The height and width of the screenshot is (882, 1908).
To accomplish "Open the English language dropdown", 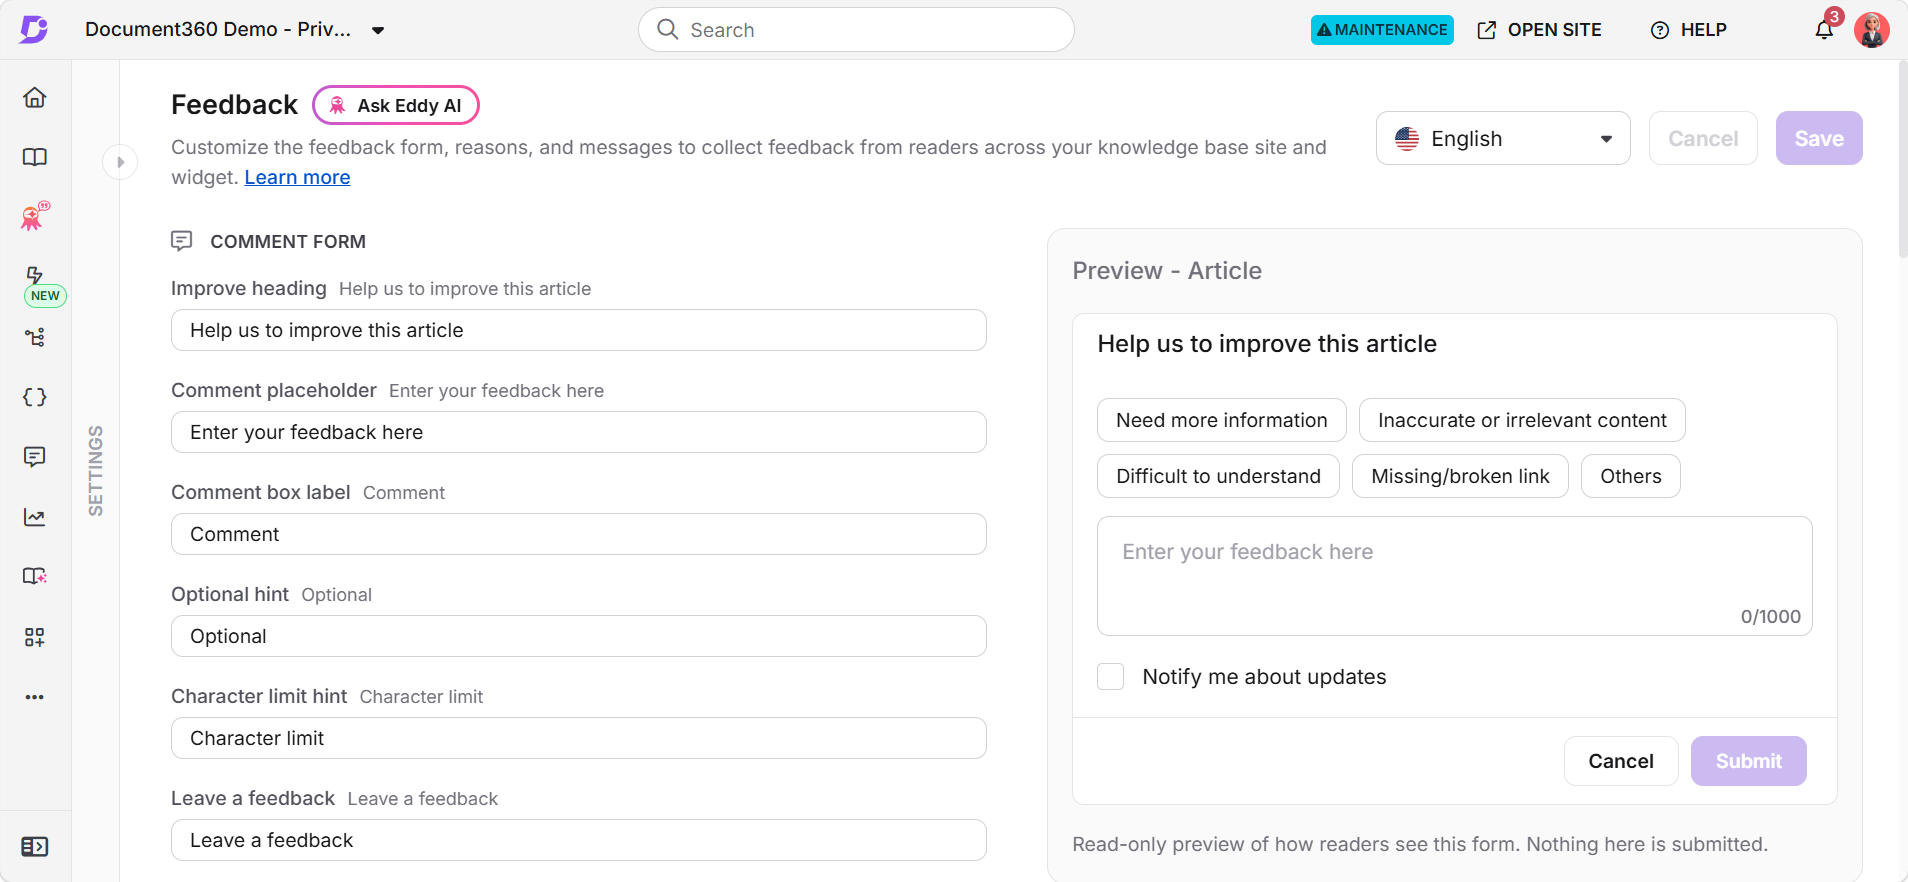I will [1503, 138].
